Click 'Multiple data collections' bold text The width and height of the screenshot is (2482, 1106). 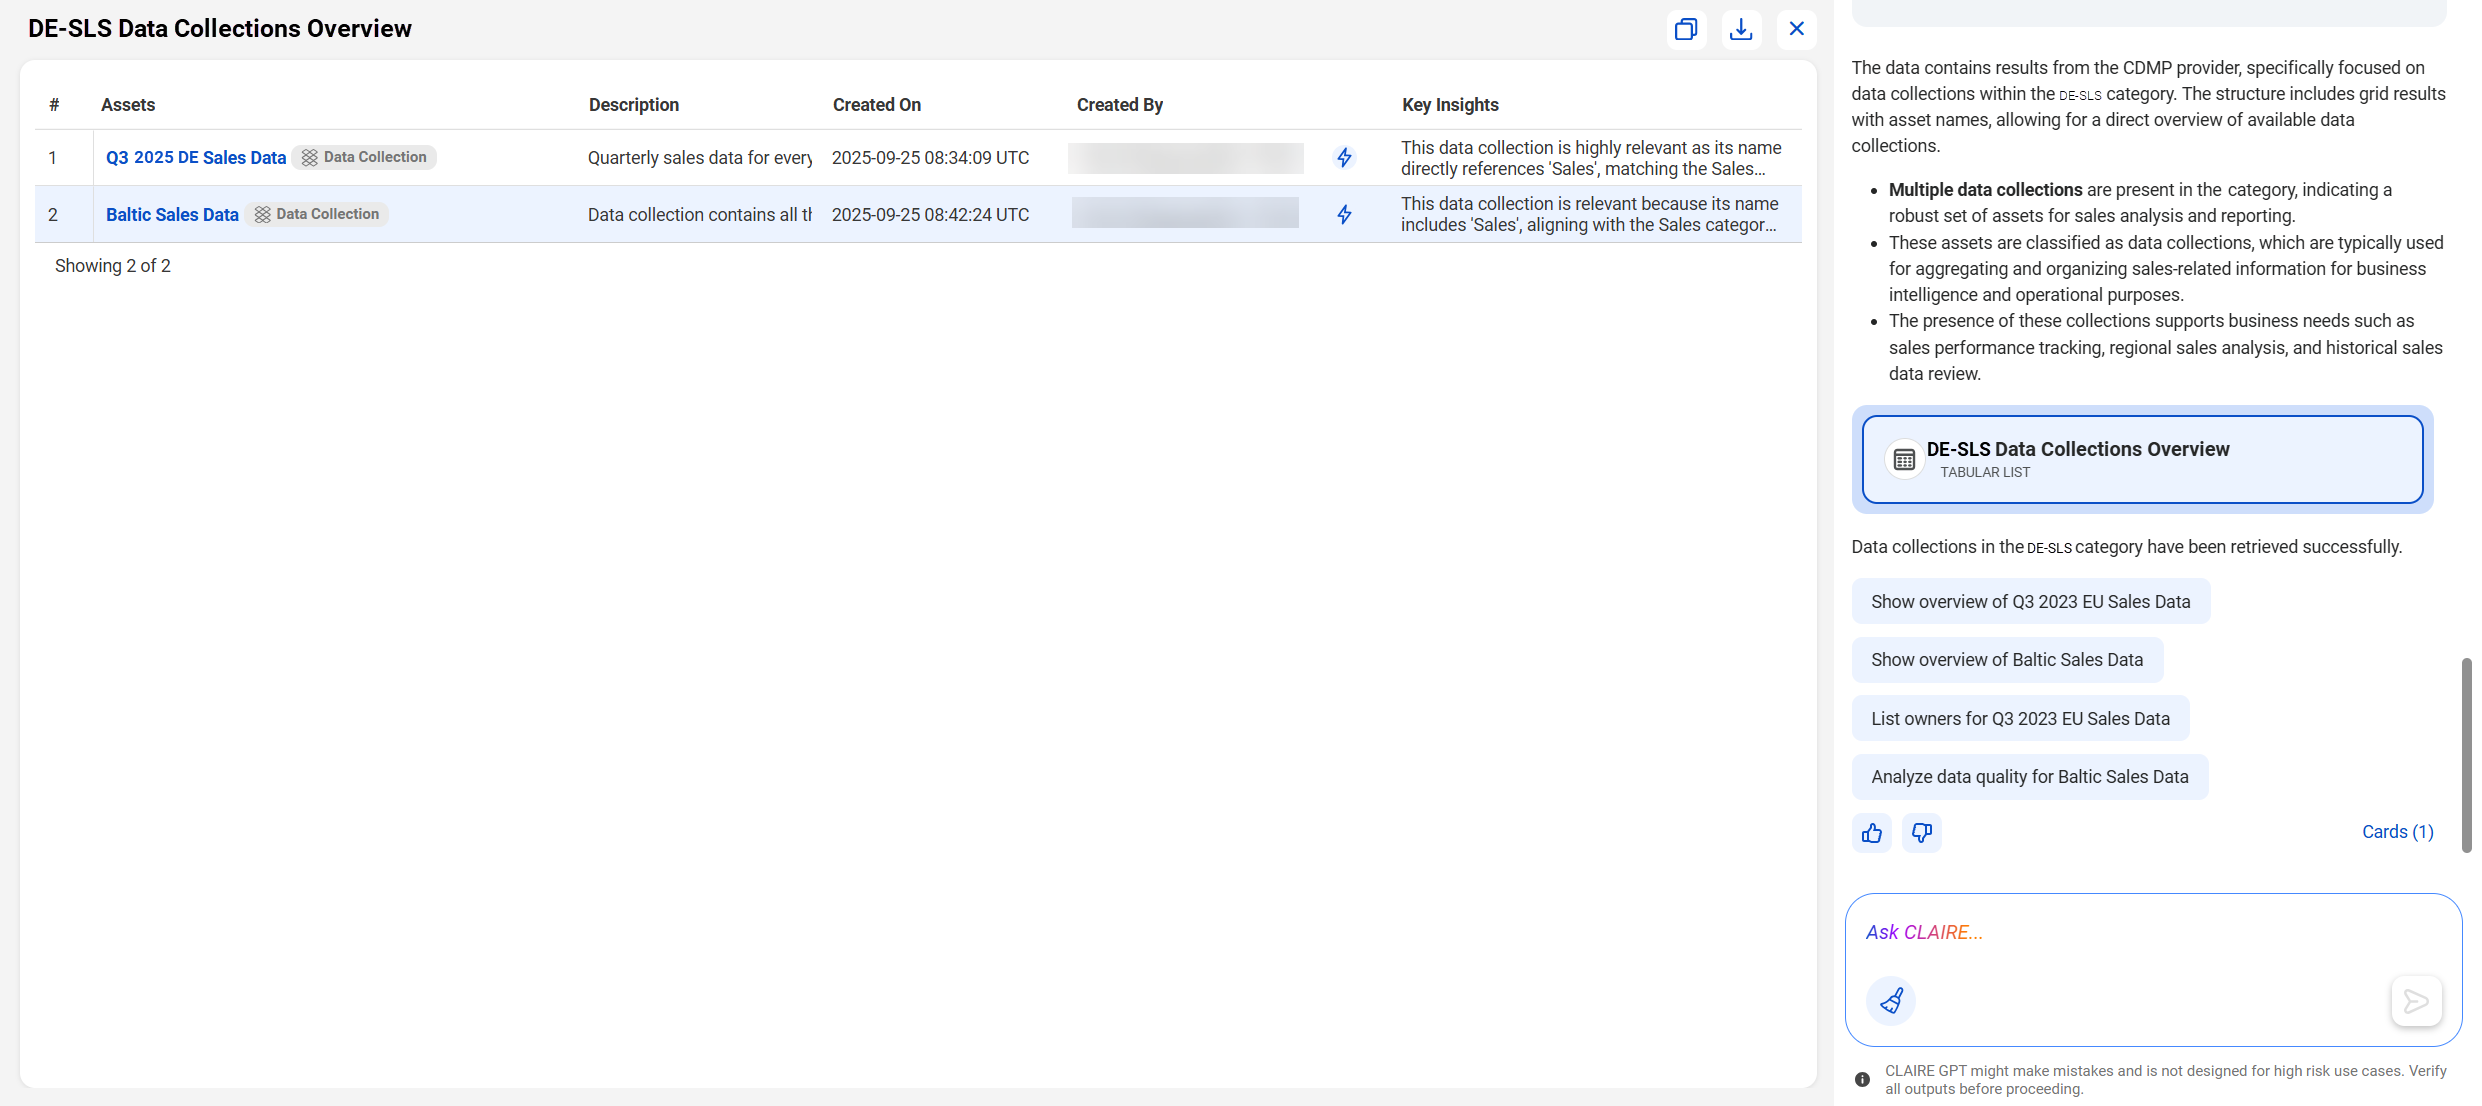[1985, 190]
